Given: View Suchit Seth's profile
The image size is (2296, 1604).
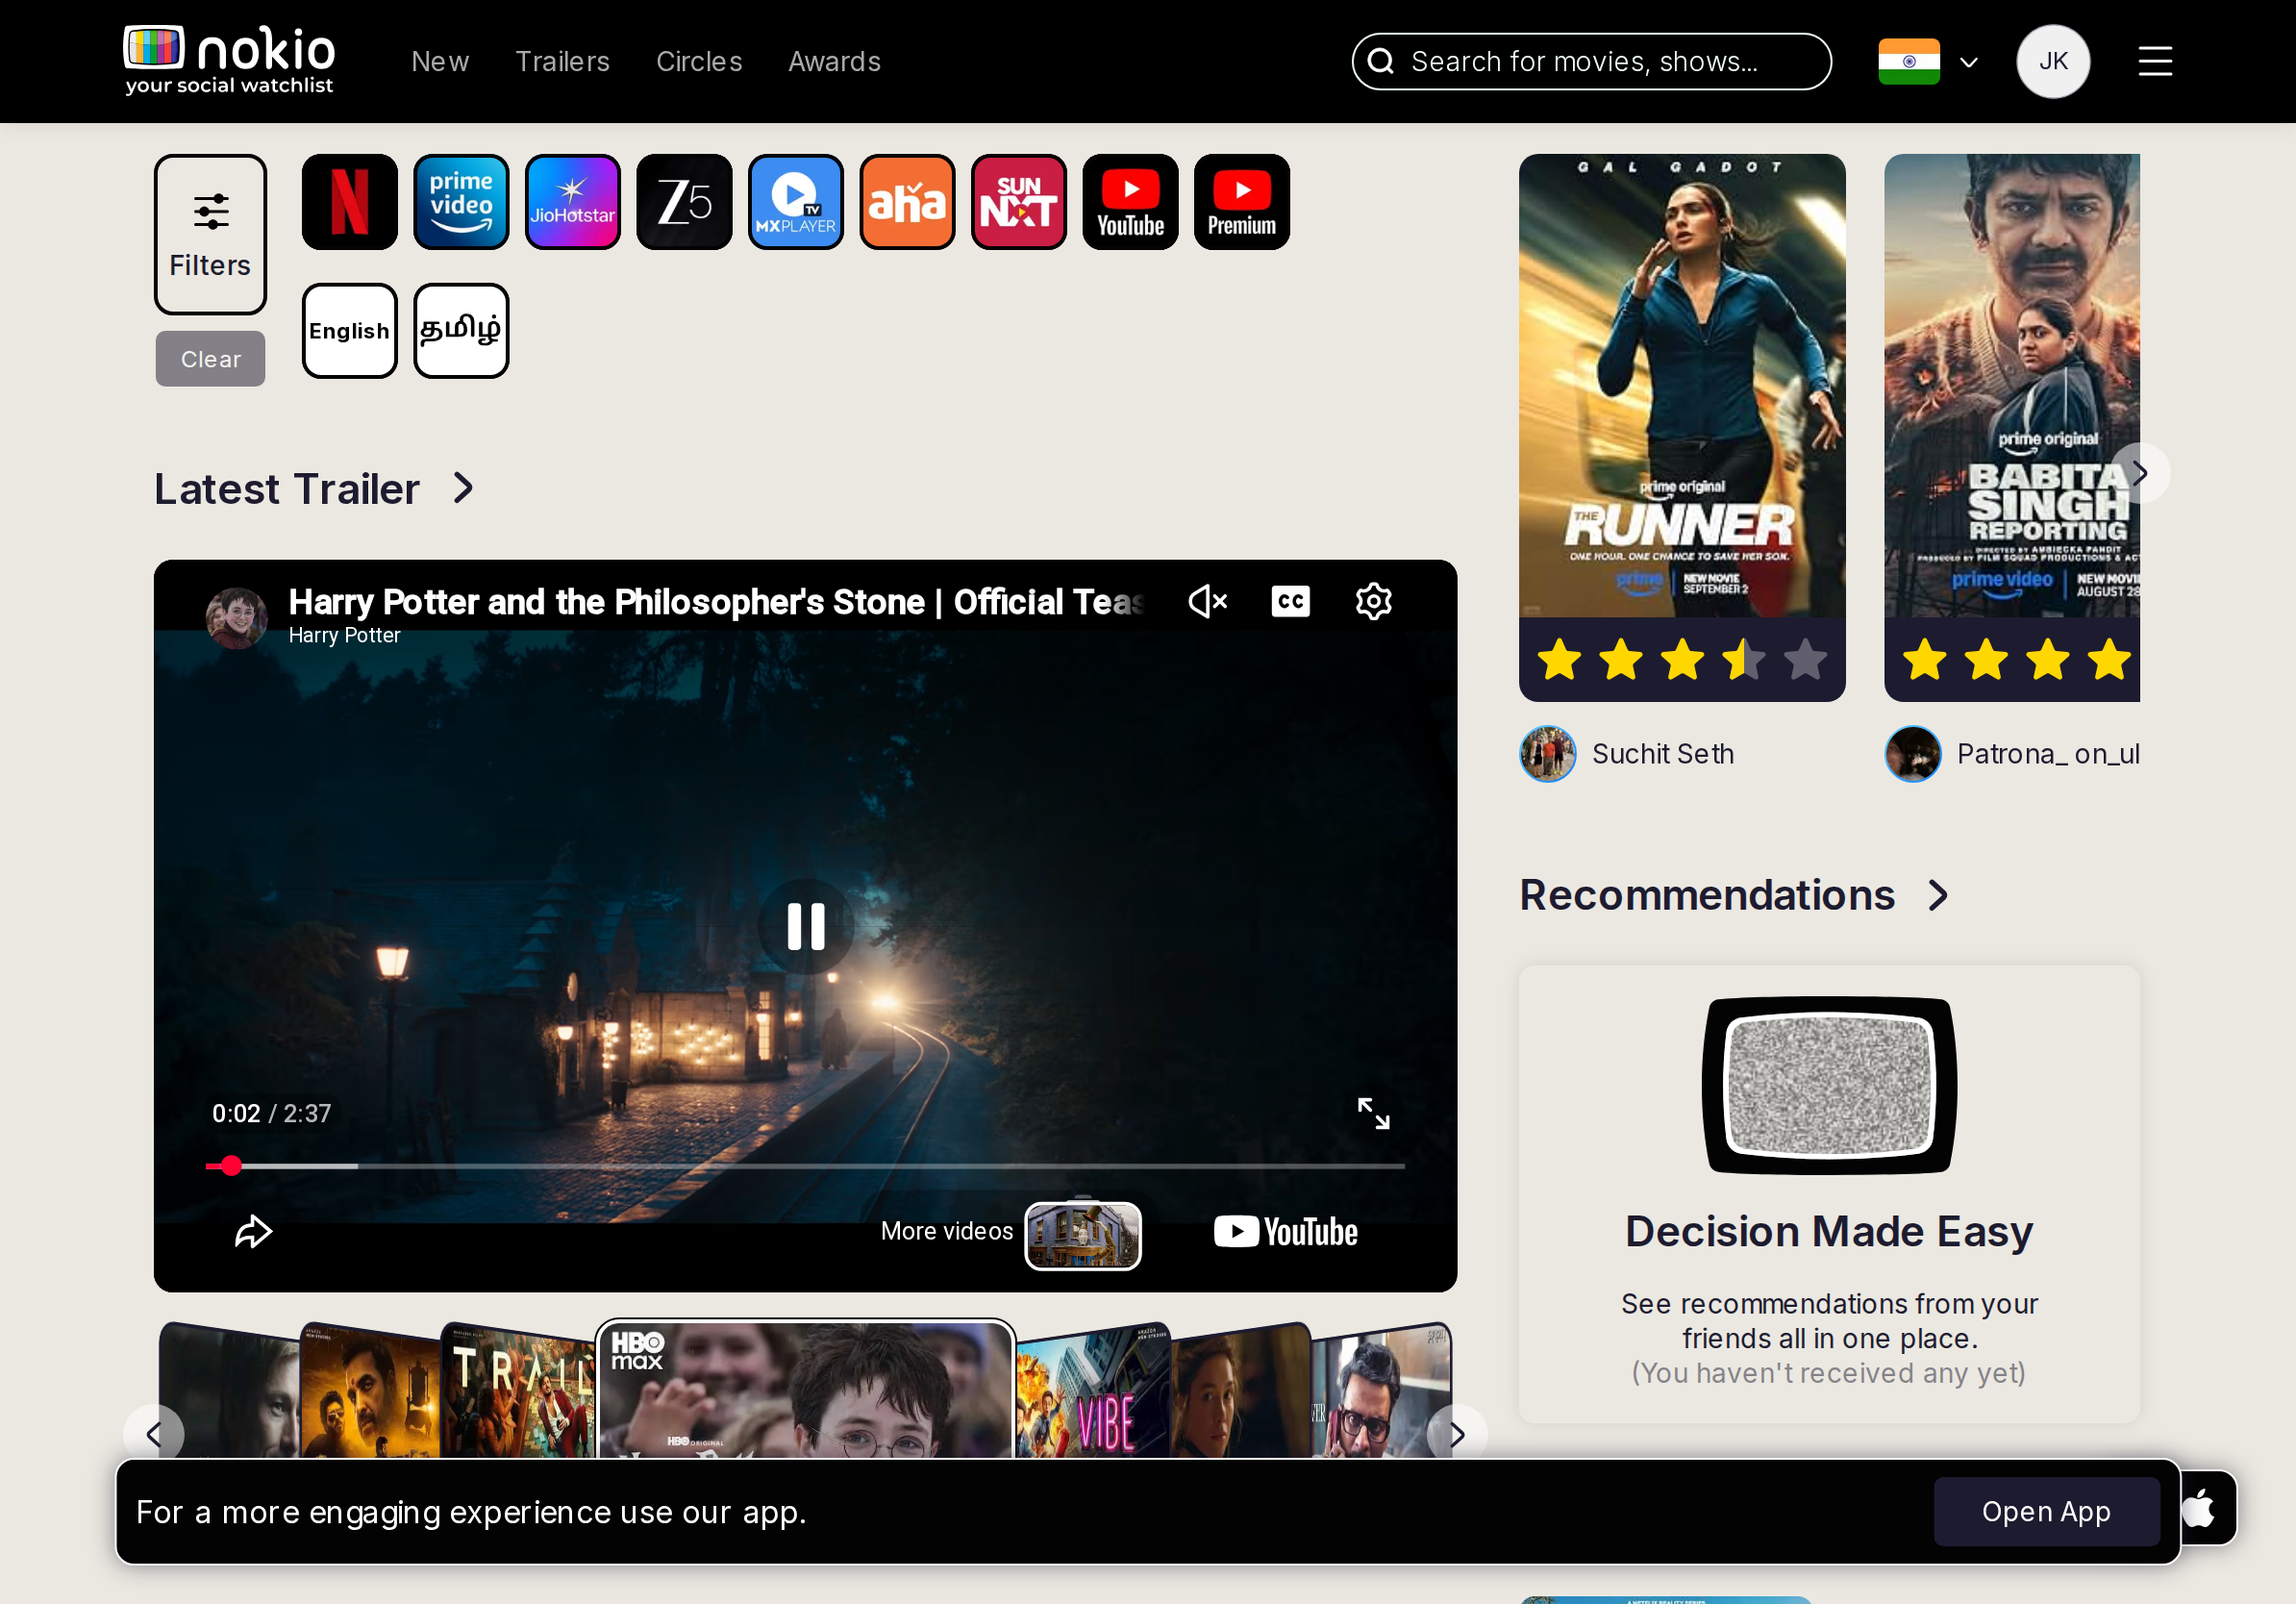Looking at the screenshot, I should tap(1627, 754).
